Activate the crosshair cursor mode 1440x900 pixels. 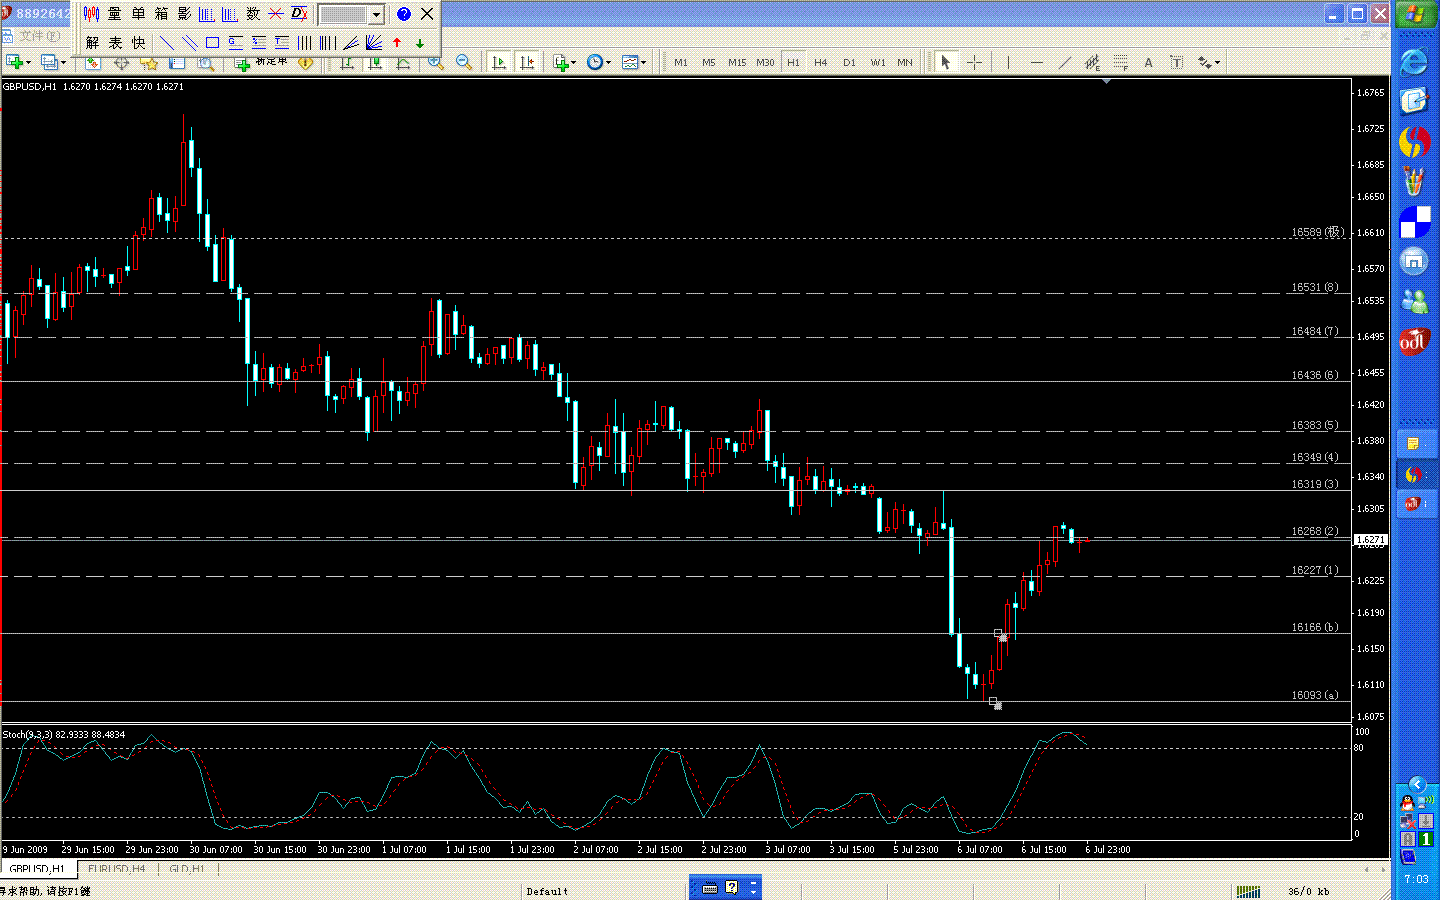pyautogui.click(x=973, y=62)
